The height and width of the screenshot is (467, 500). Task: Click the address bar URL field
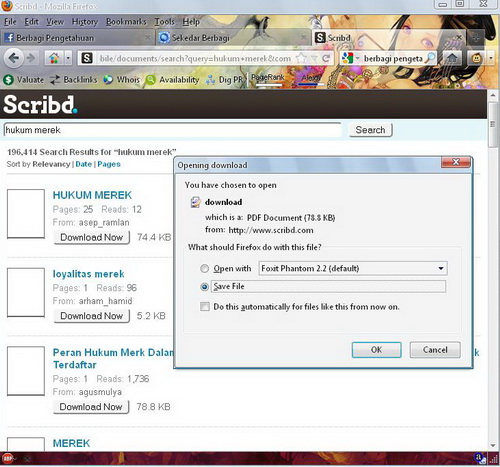click(195, 59)
